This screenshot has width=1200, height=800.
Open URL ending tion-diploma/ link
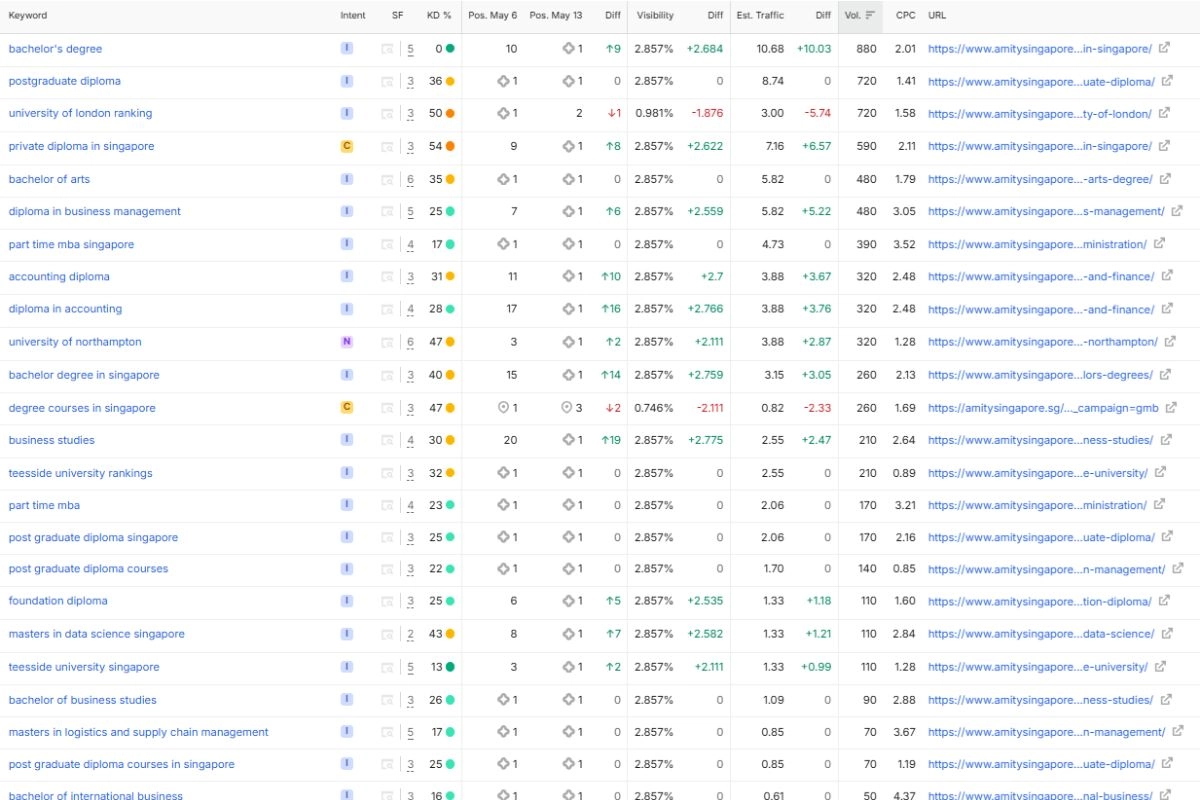click(x=1039, y=601)
